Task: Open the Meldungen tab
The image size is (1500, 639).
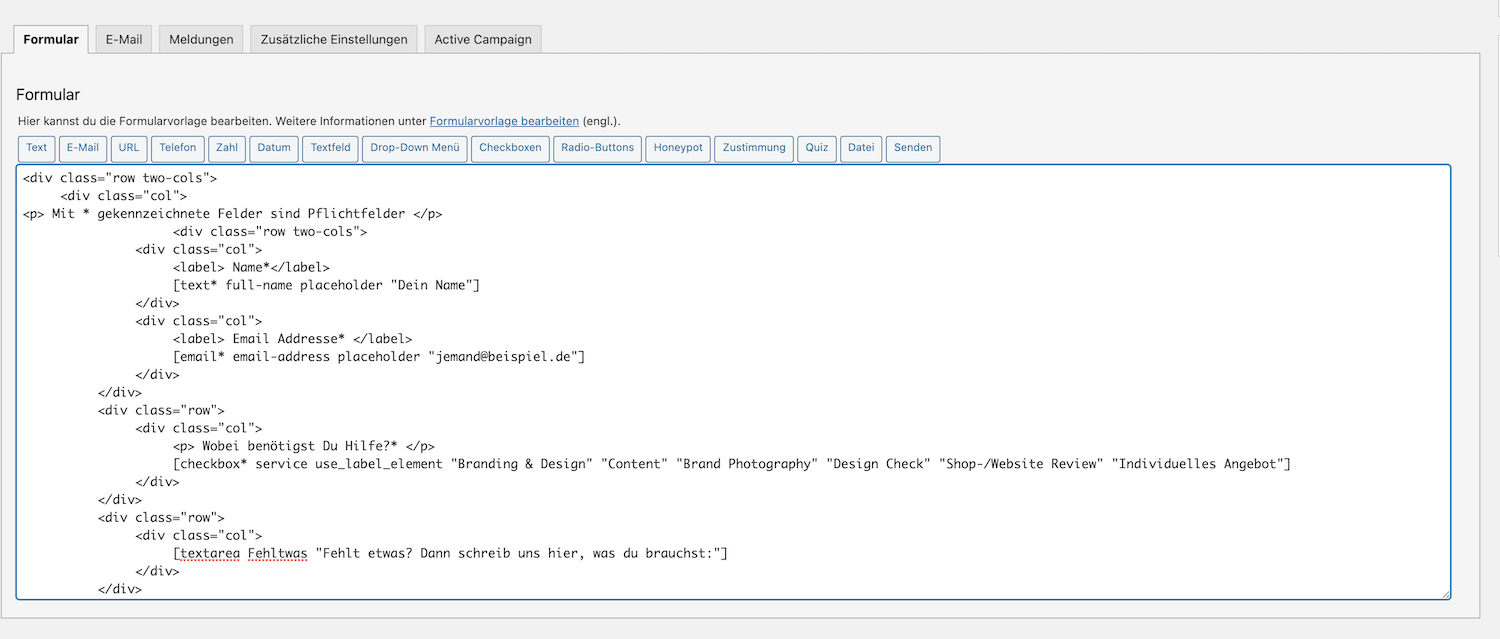Action: tap(201, 40)
